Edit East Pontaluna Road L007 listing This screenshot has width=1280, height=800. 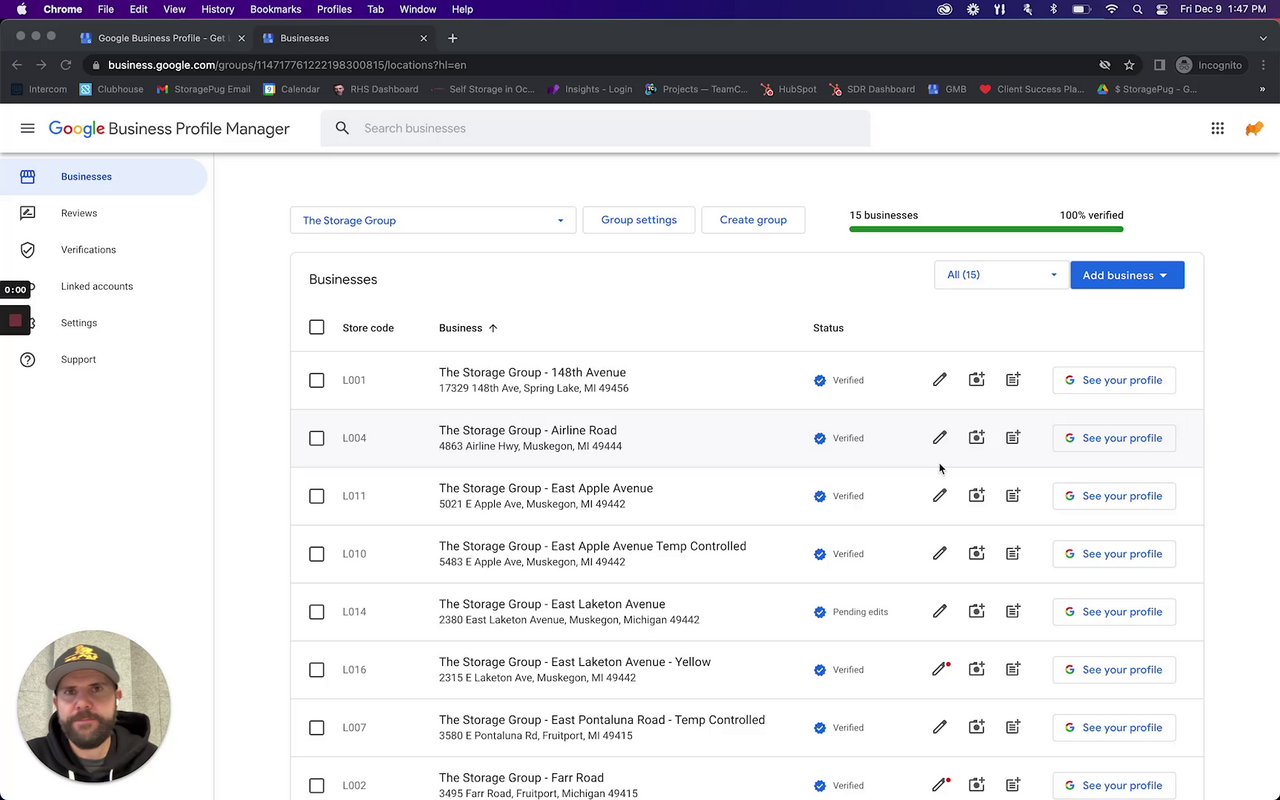[x=940, y=728]
